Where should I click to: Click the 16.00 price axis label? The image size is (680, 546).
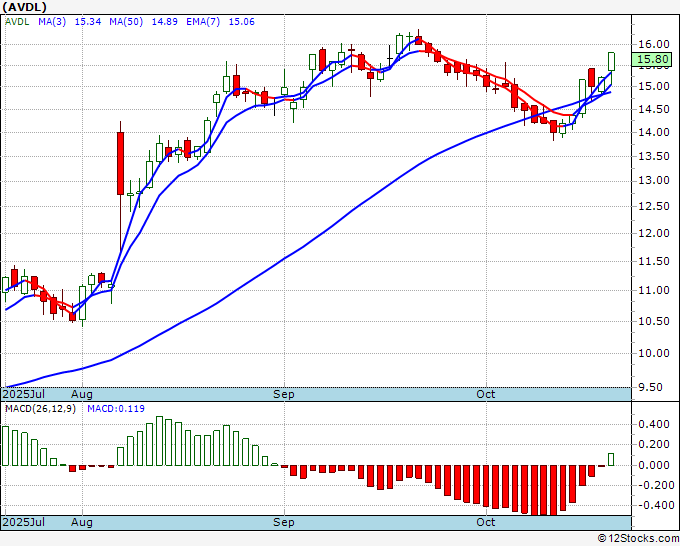point(654,44)
